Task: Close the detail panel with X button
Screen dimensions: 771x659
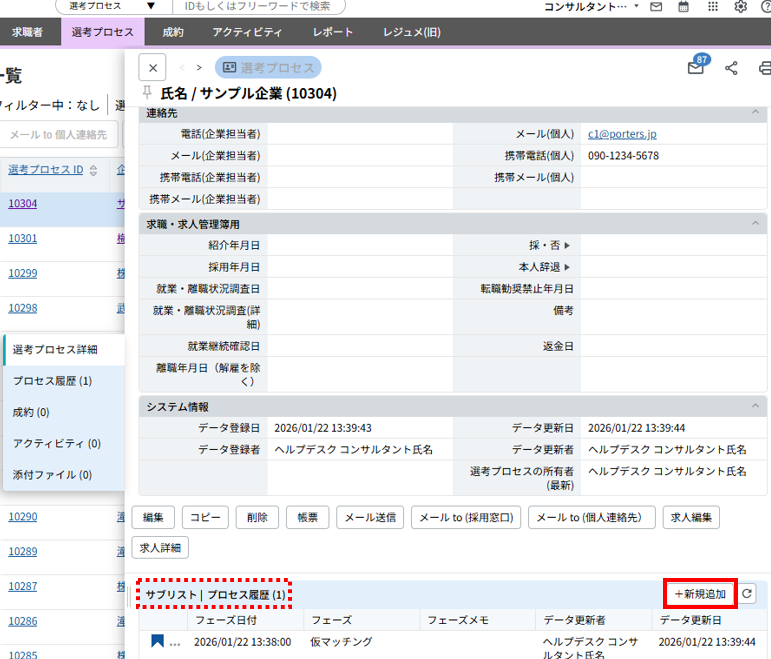Action: [152, 68]
